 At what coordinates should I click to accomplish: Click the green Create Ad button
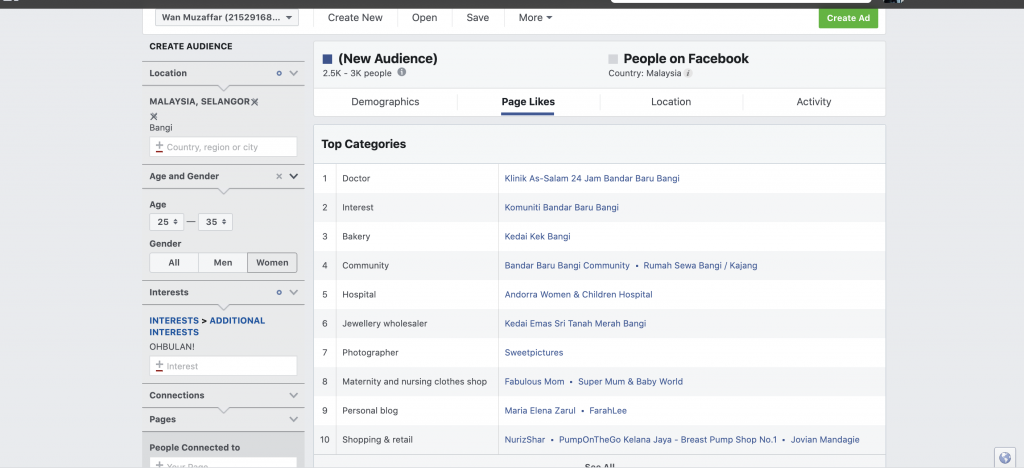[848, 18]
